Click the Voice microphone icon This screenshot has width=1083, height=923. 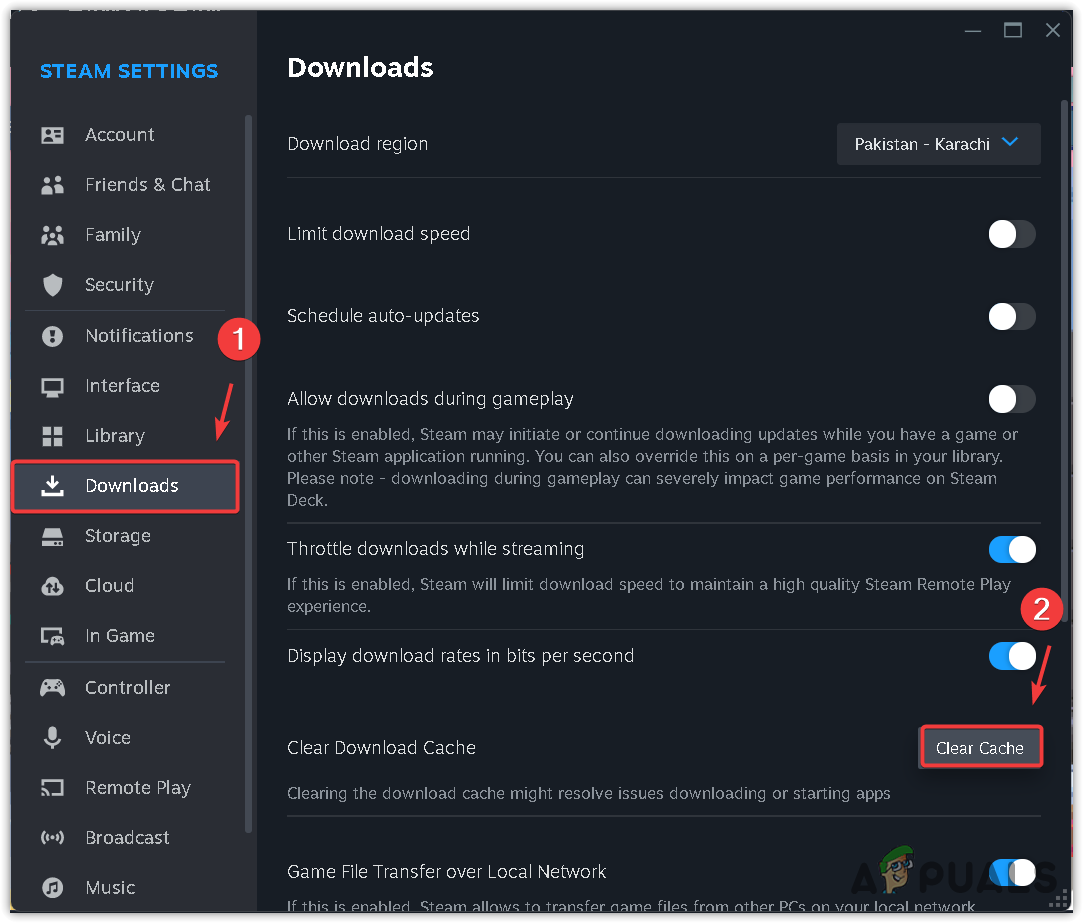(x=52, y=738)
